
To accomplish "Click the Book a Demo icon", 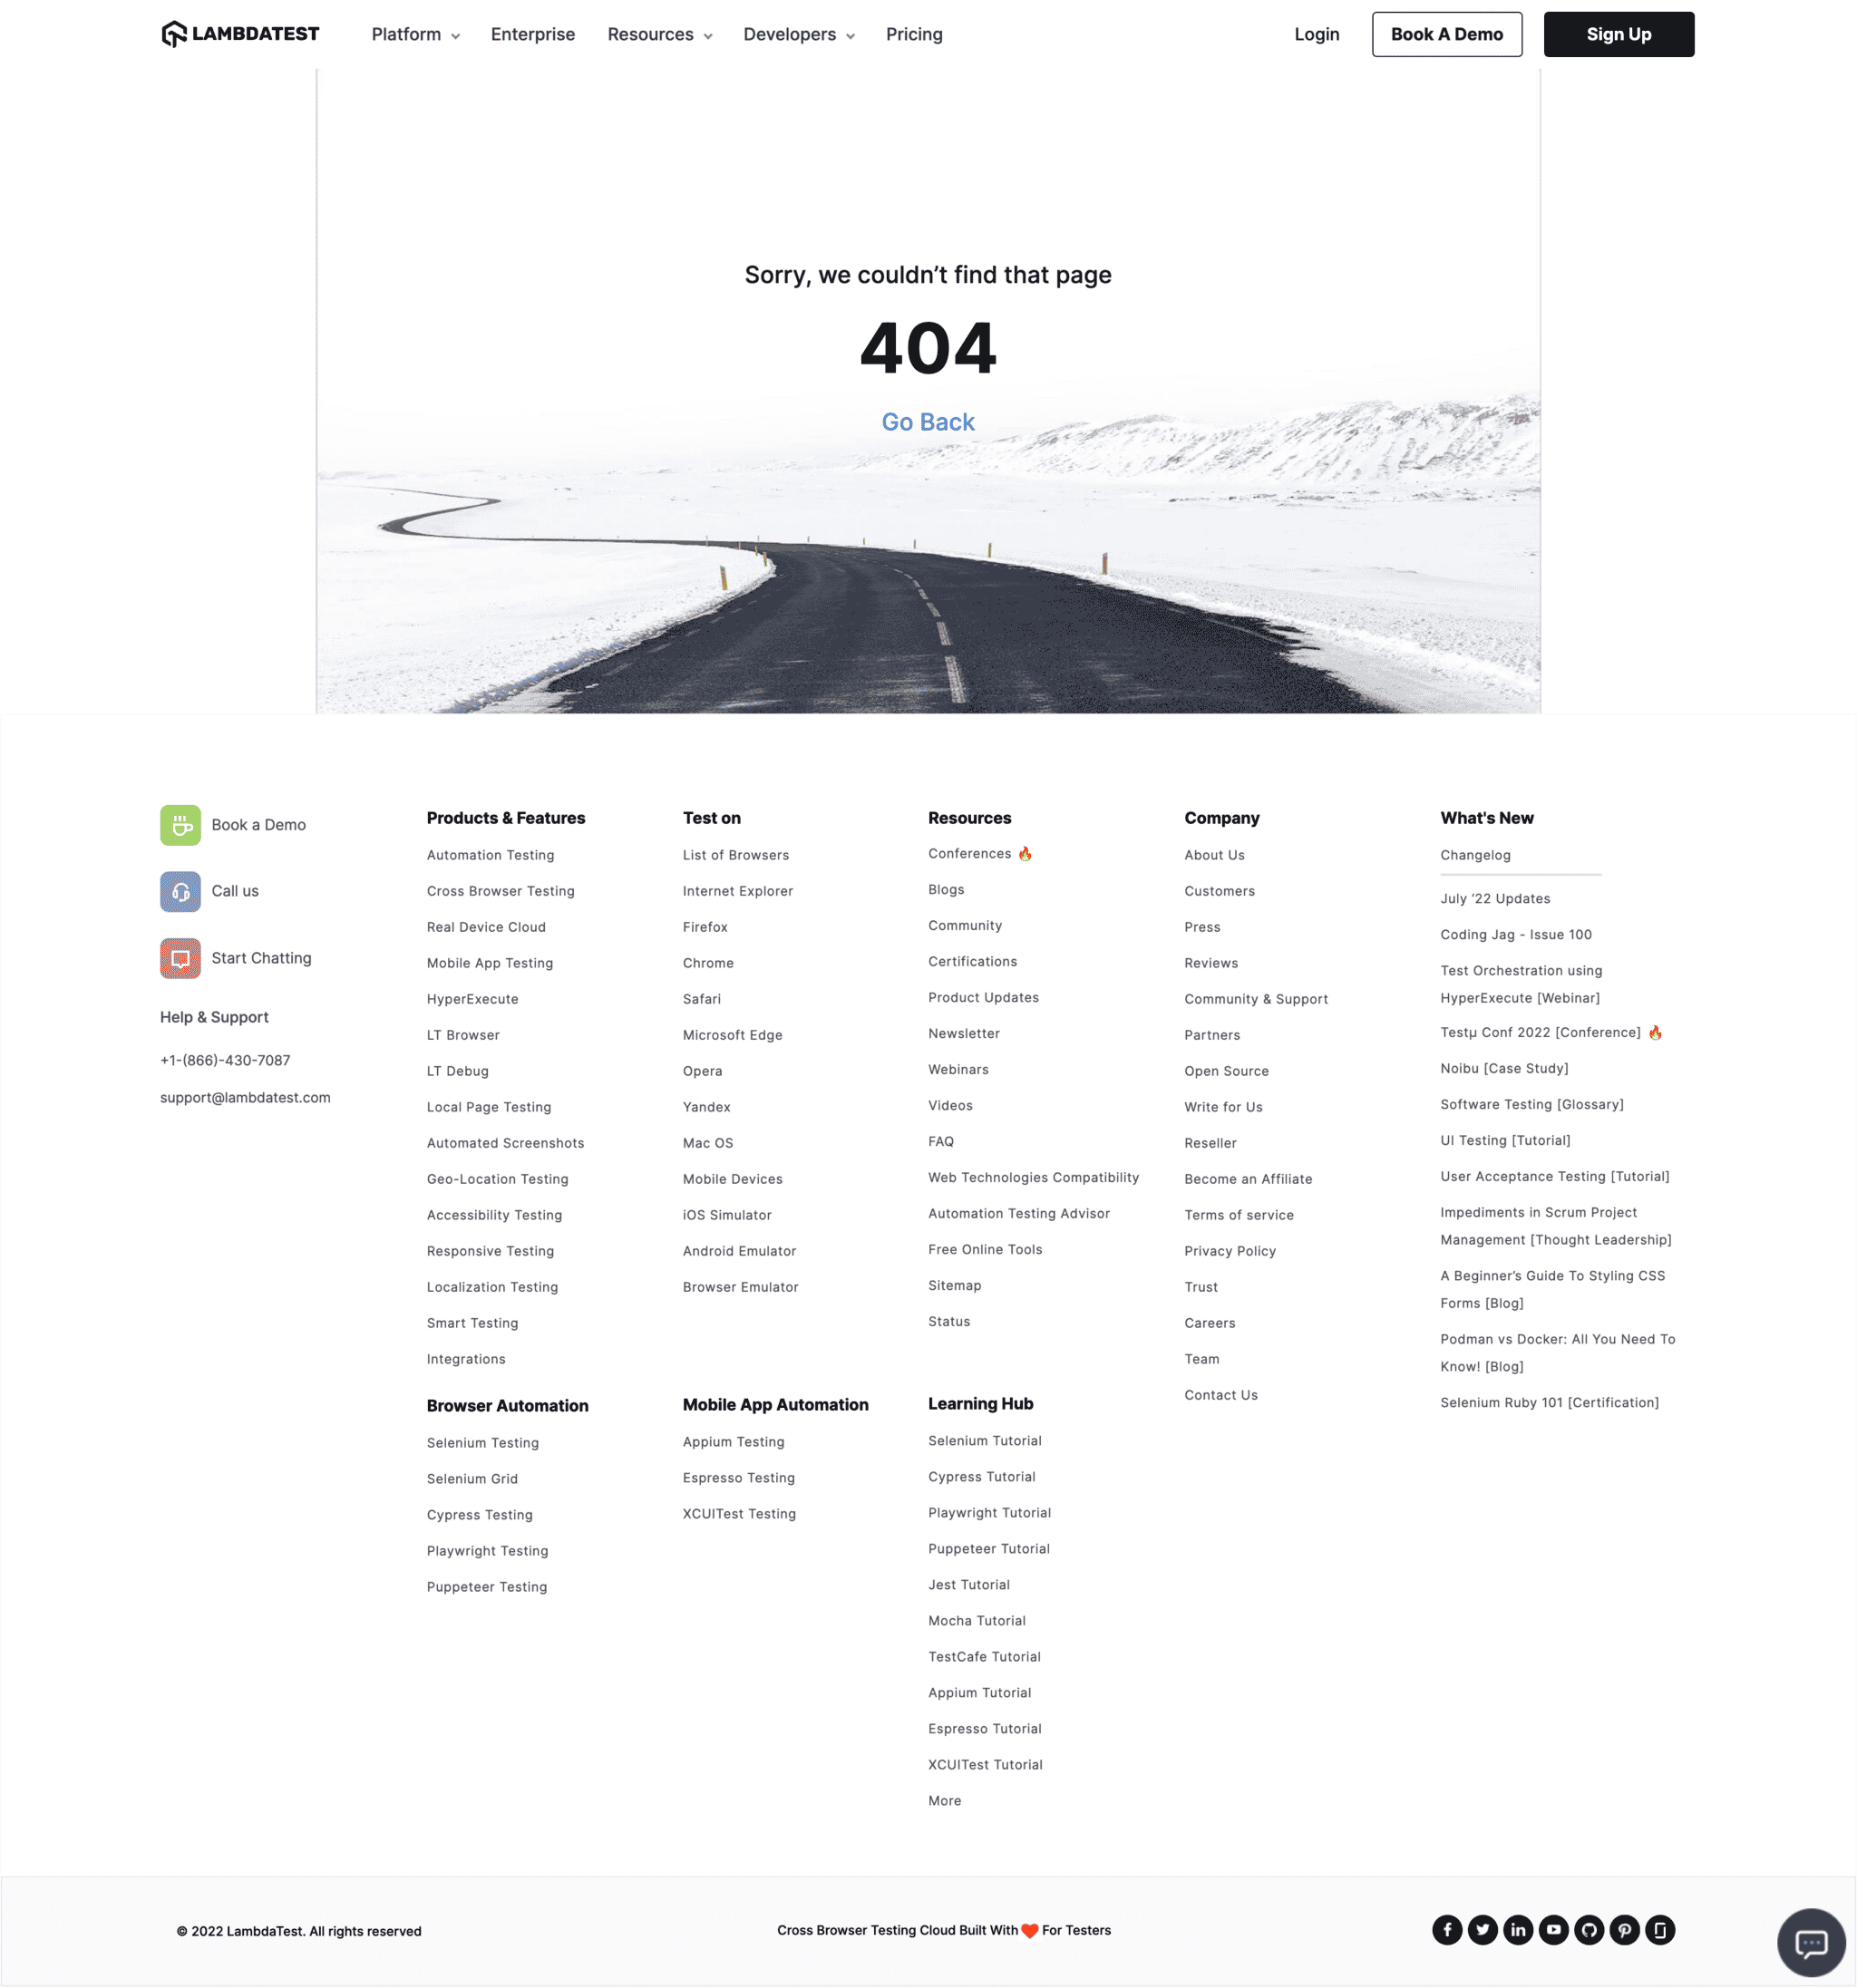I will pyautogui.click(x=180, y=824).
